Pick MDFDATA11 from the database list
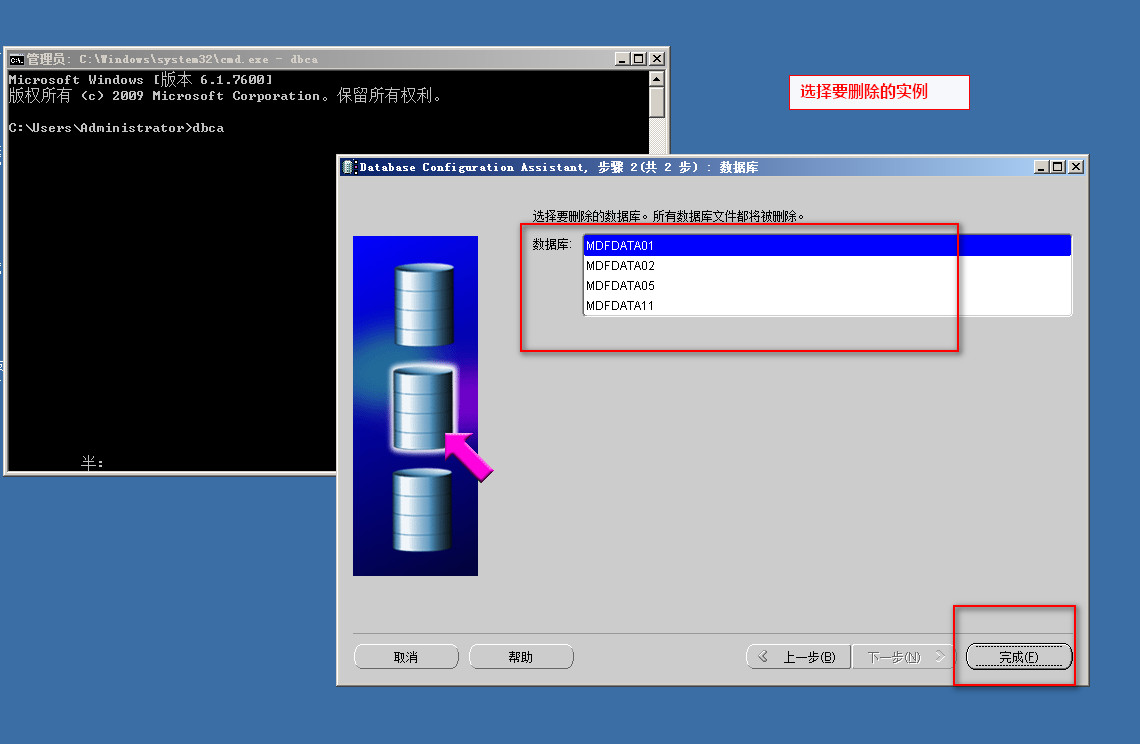This screenshot has height=744, width=1140. click(x=620, y=306)
